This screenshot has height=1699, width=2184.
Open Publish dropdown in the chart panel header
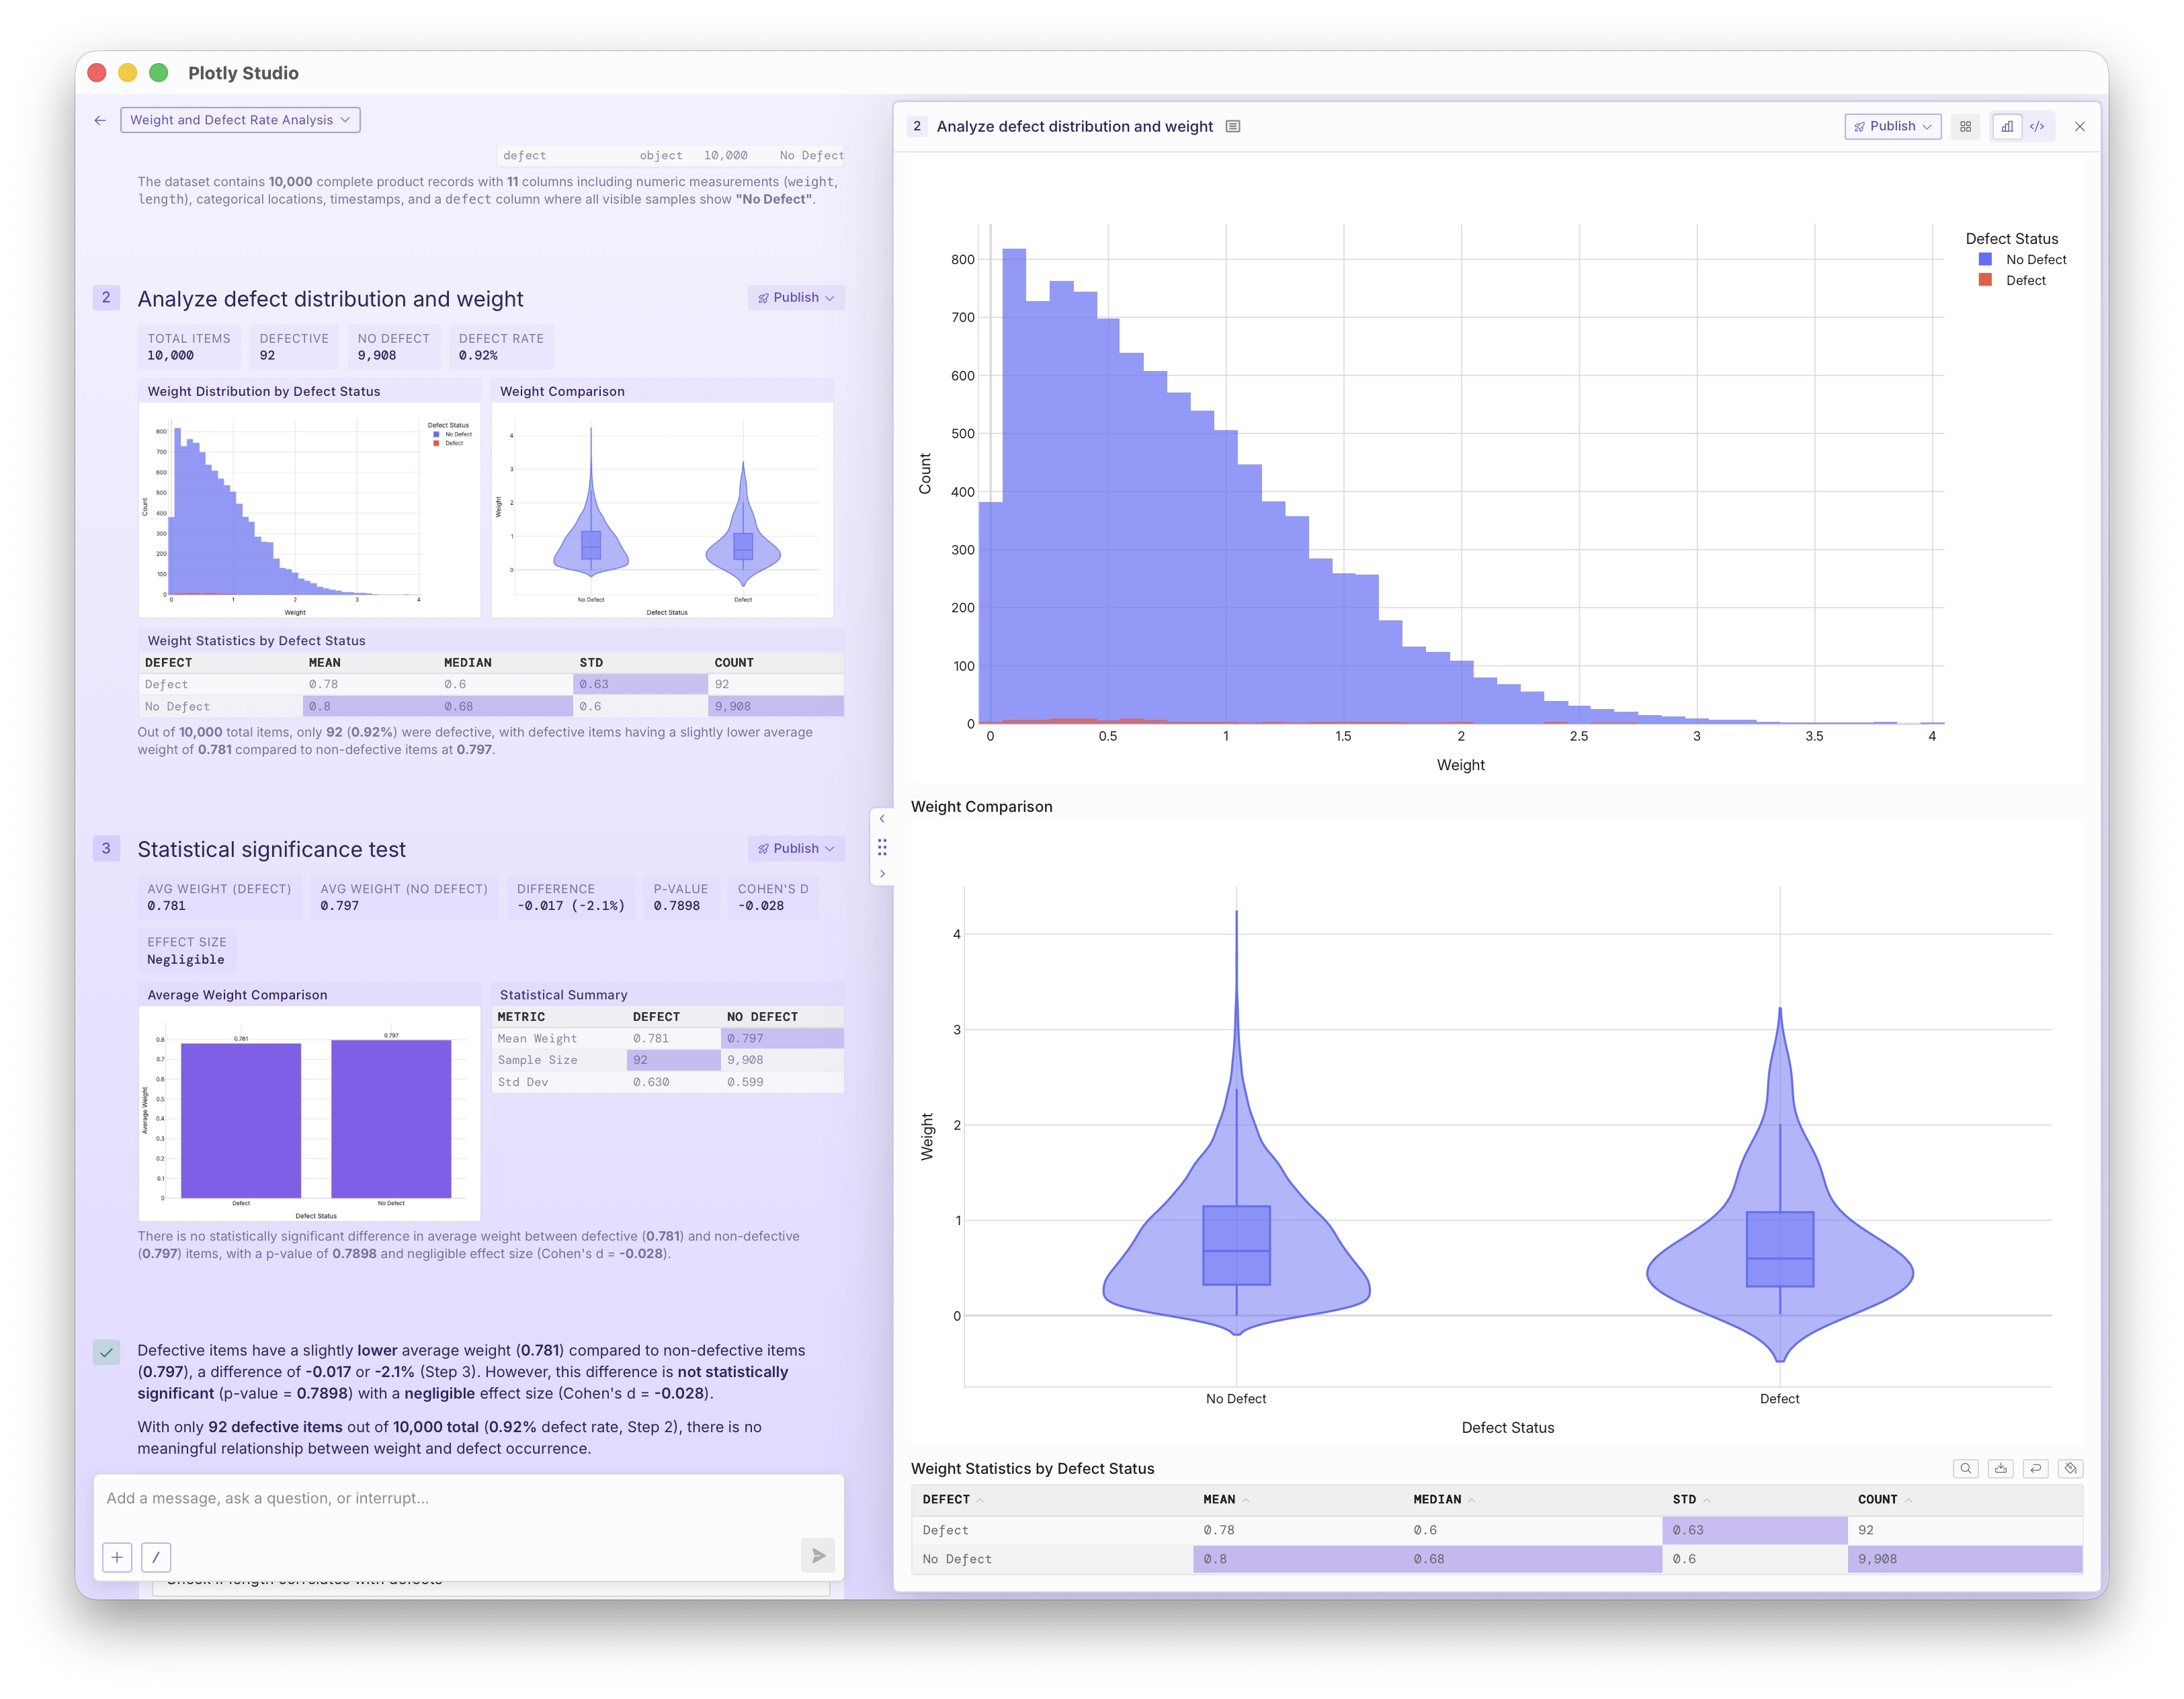(x=1892, y=126)
